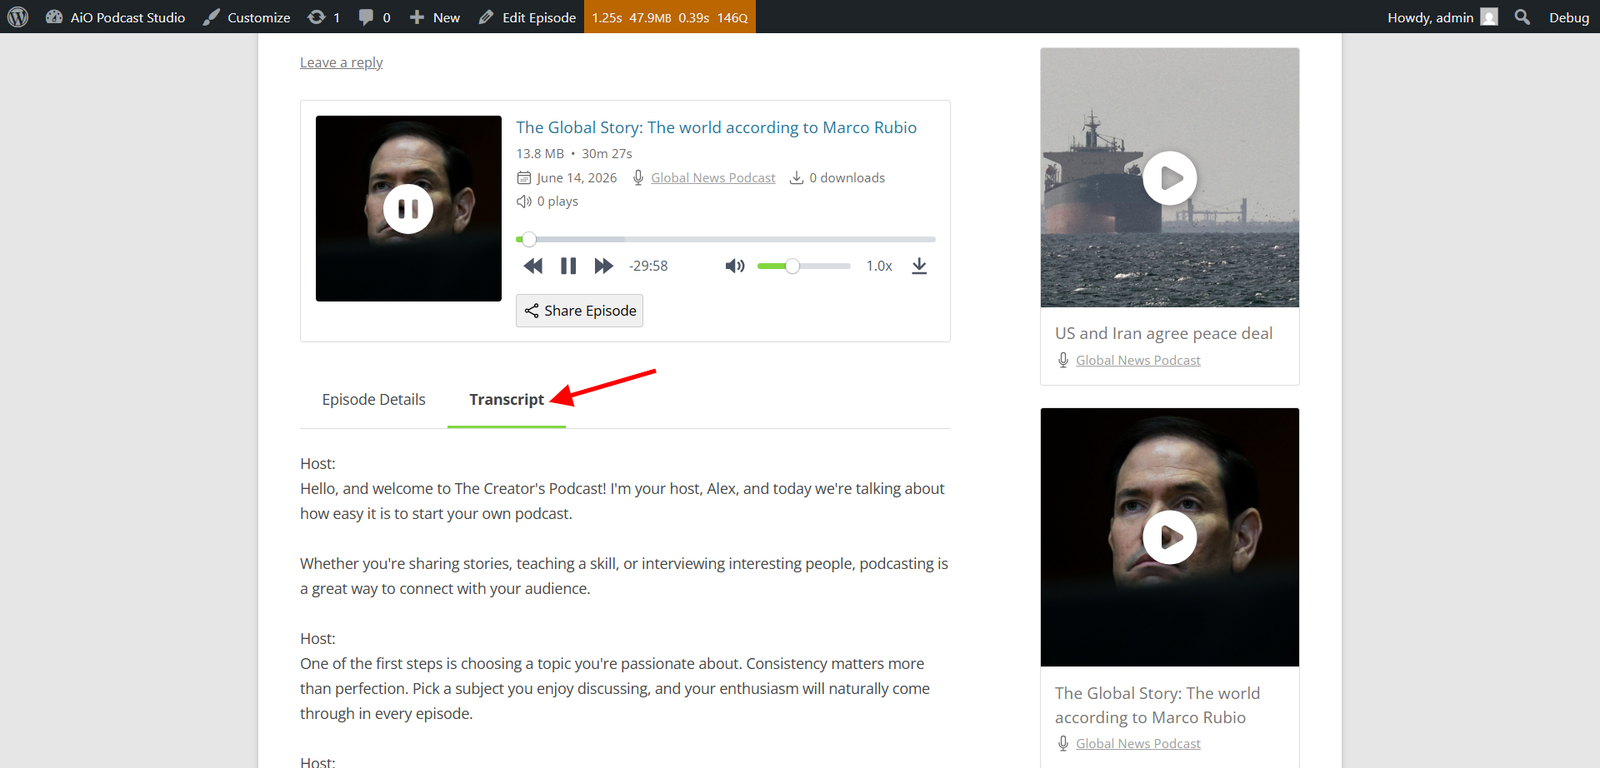Follow the Leave a reply link
Screen dimensions: 1600x768
(x=341, y=62)
